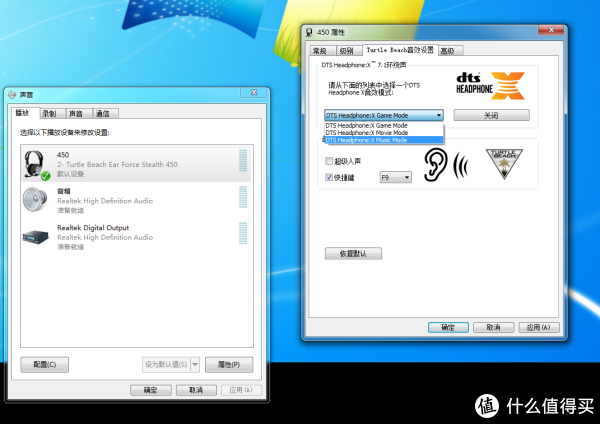Viewport: 600px width, 424px height.
Task: Expand the 设为默认值 dropdown arrow
Action: [195, 364]
